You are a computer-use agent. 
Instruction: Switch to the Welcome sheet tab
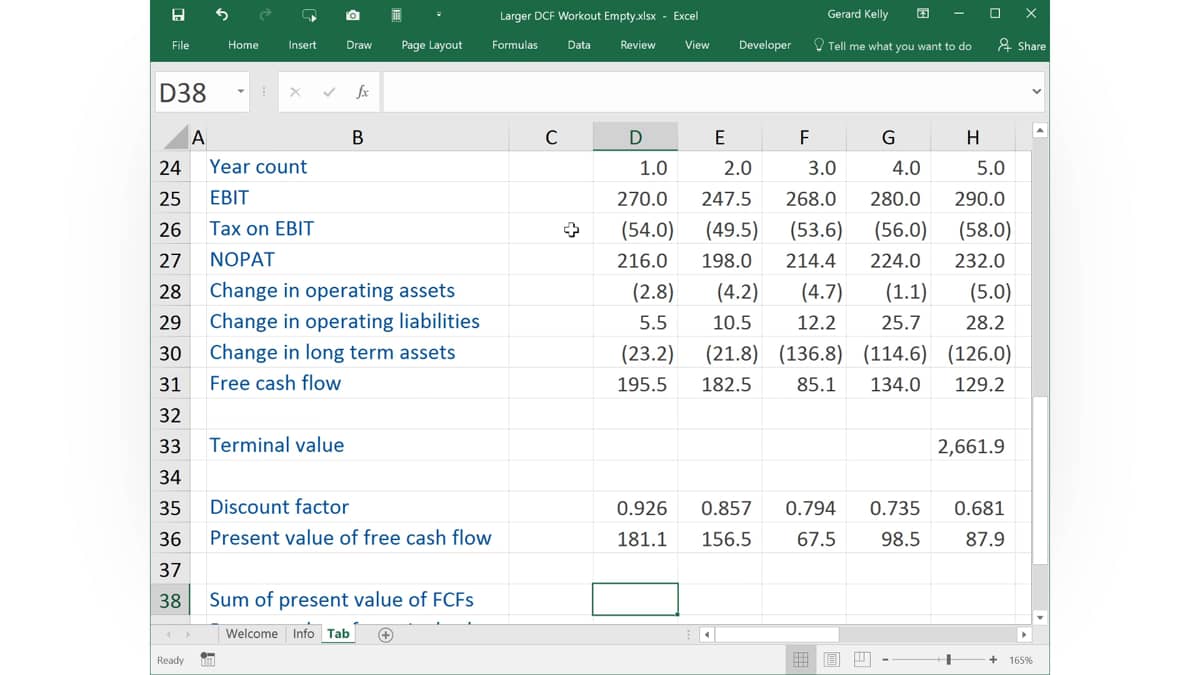pos(252,634)
